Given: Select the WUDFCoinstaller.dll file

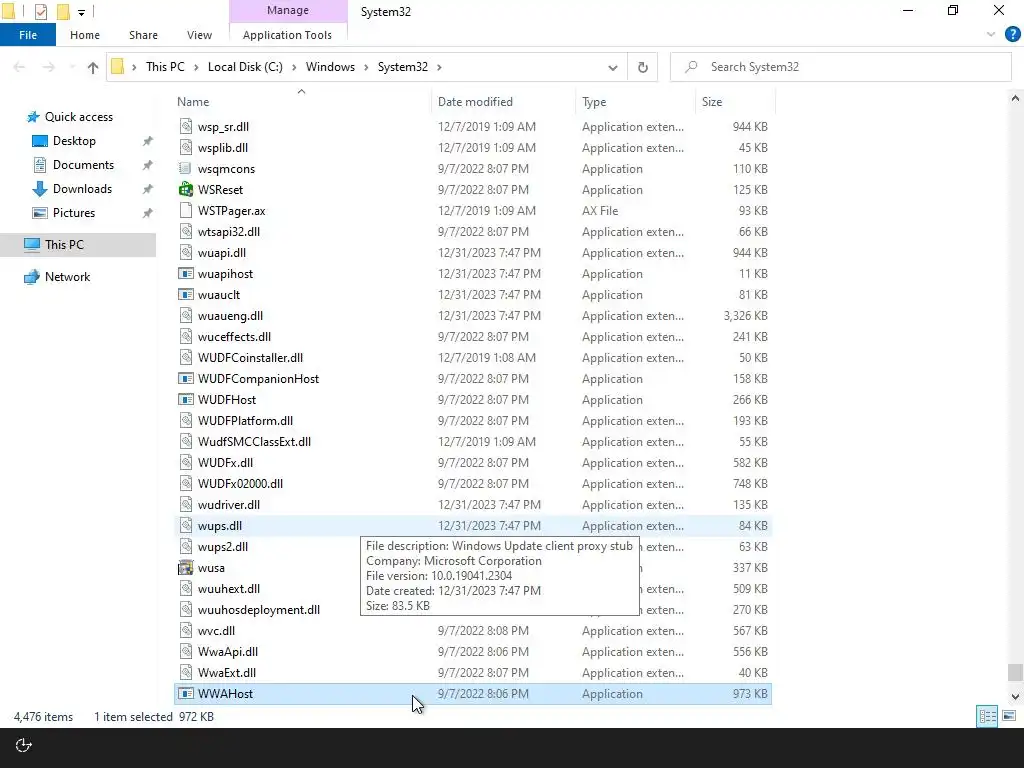Looking at the screenshot, I should [x=250, y=358].
